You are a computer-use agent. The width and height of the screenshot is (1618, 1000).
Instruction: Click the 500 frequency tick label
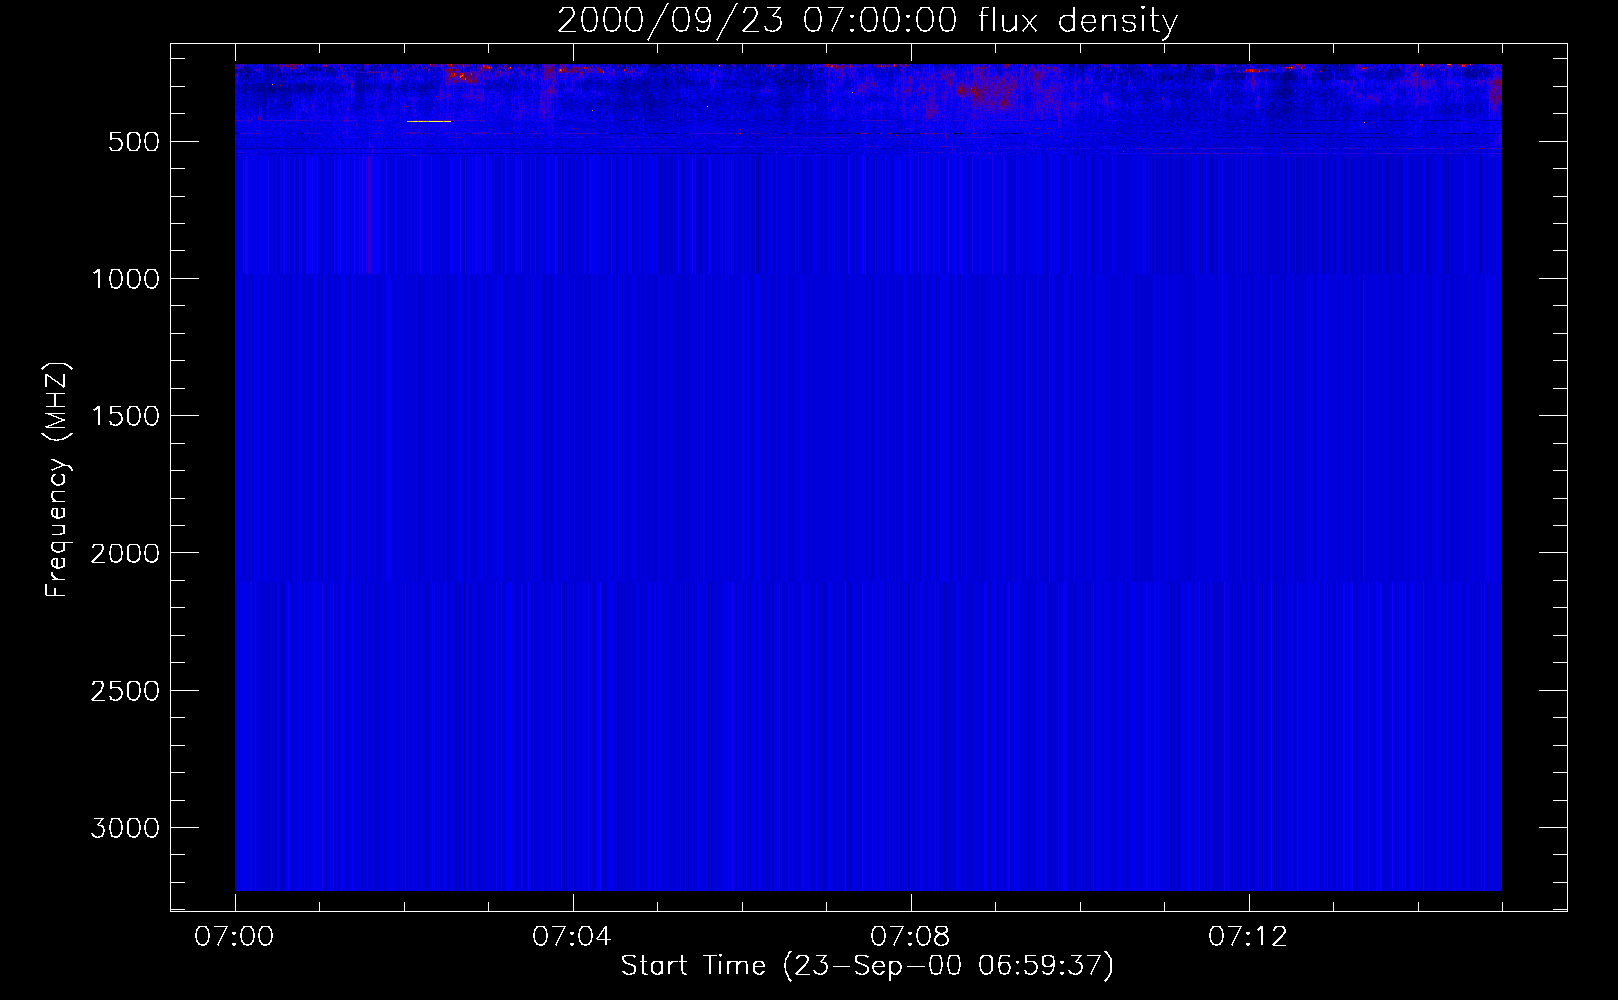point(134,142)
